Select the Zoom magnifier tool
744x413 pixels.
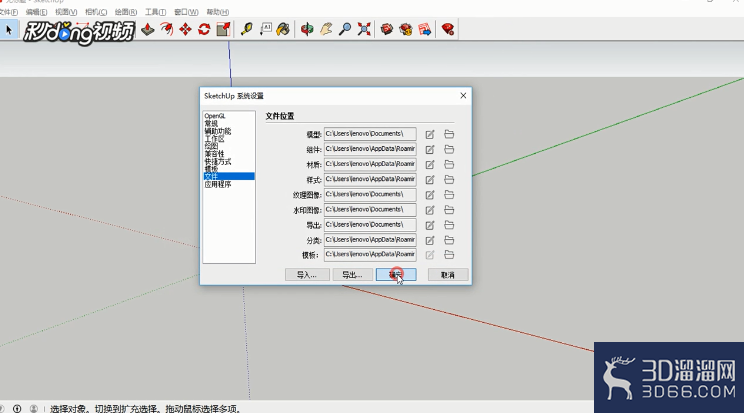(x=345, y=29)
